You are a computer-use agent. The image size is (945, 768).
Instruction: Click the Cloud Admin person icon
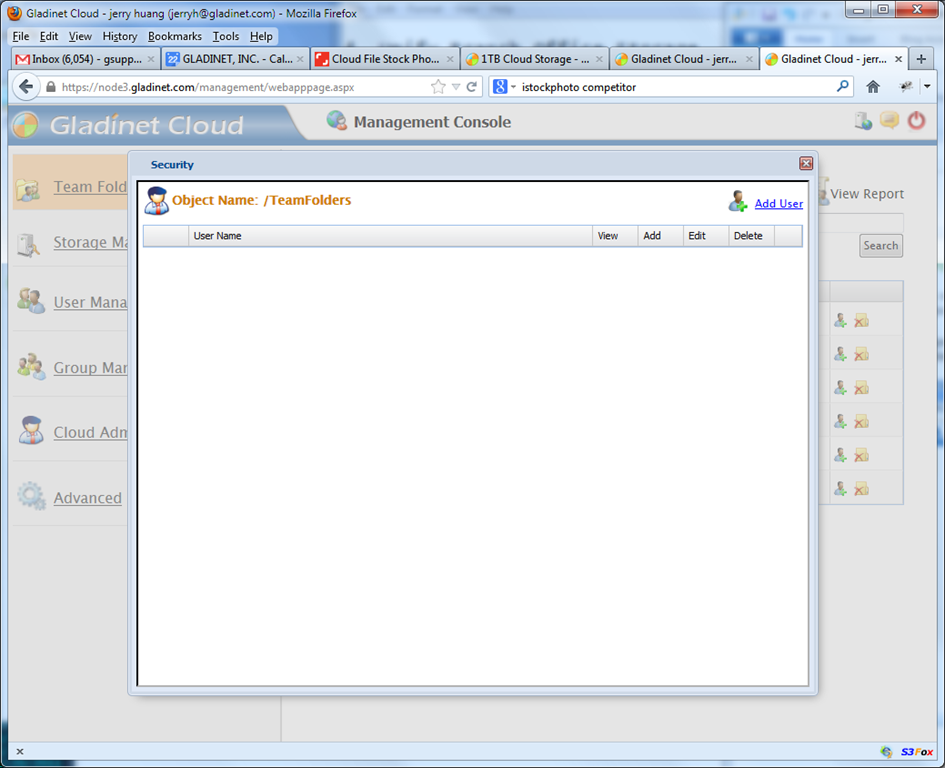point(31,430)
